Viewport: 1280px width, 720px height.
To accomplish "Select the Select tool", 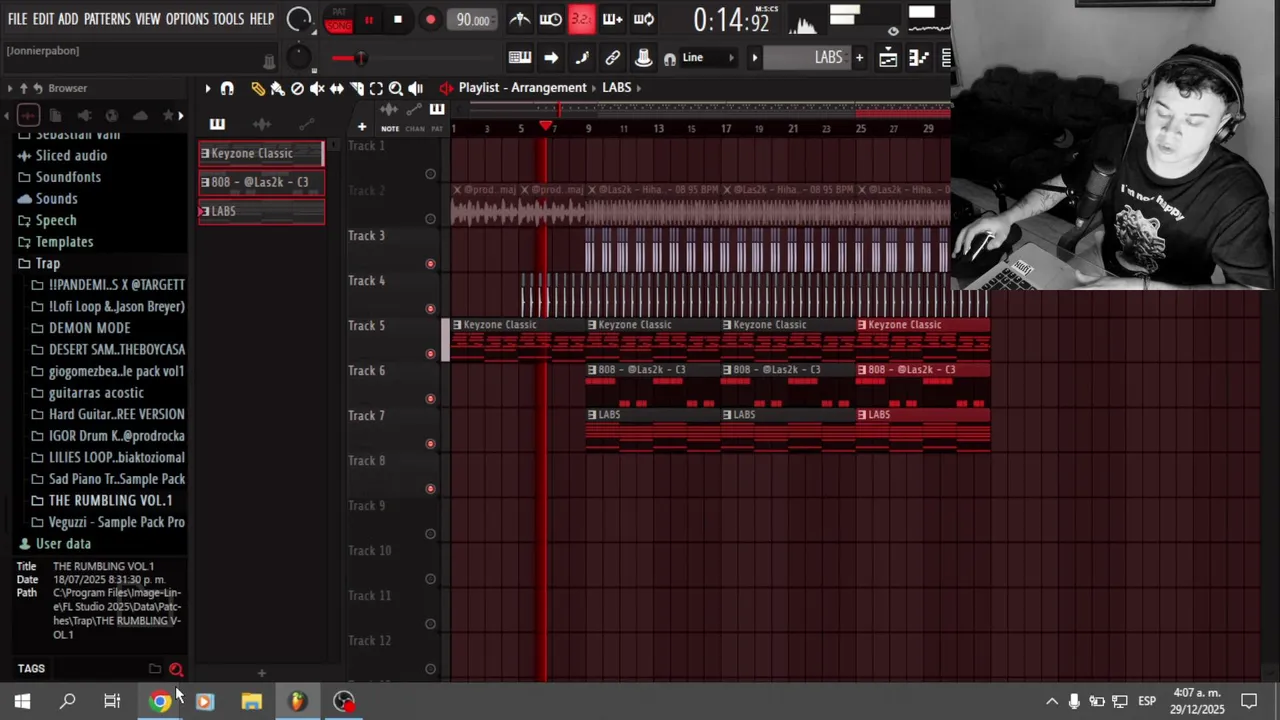I will click(x=376, y=89).
